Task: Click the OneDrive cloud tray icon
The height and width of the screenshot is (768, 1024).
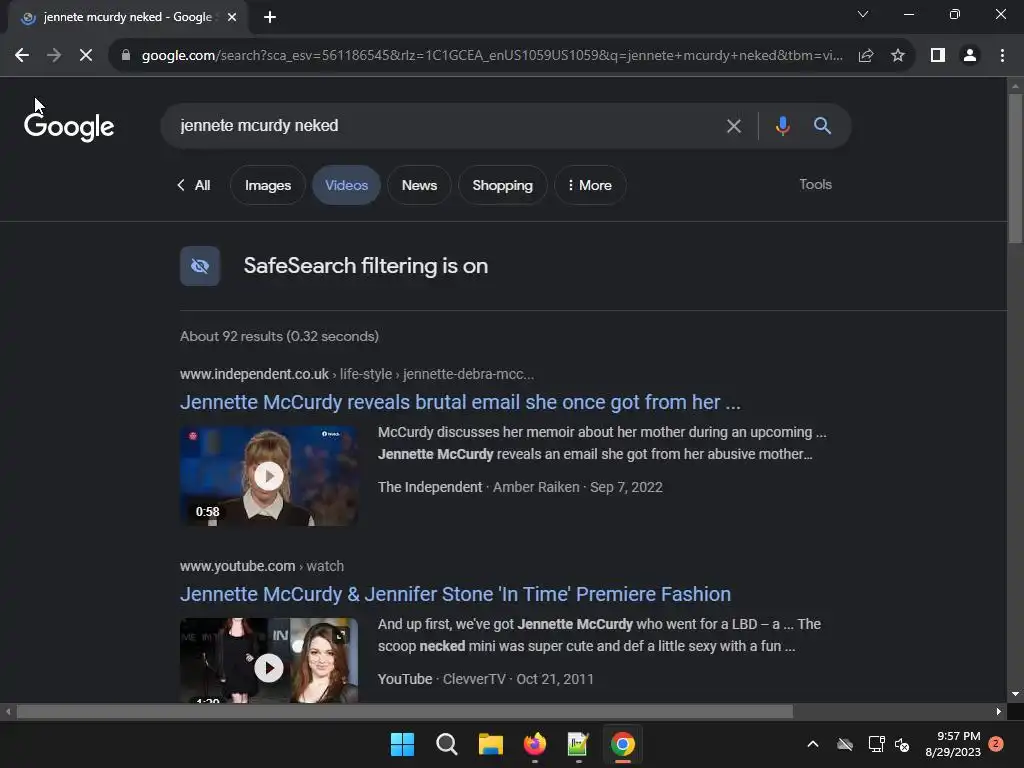Action: tap(845, 744)
